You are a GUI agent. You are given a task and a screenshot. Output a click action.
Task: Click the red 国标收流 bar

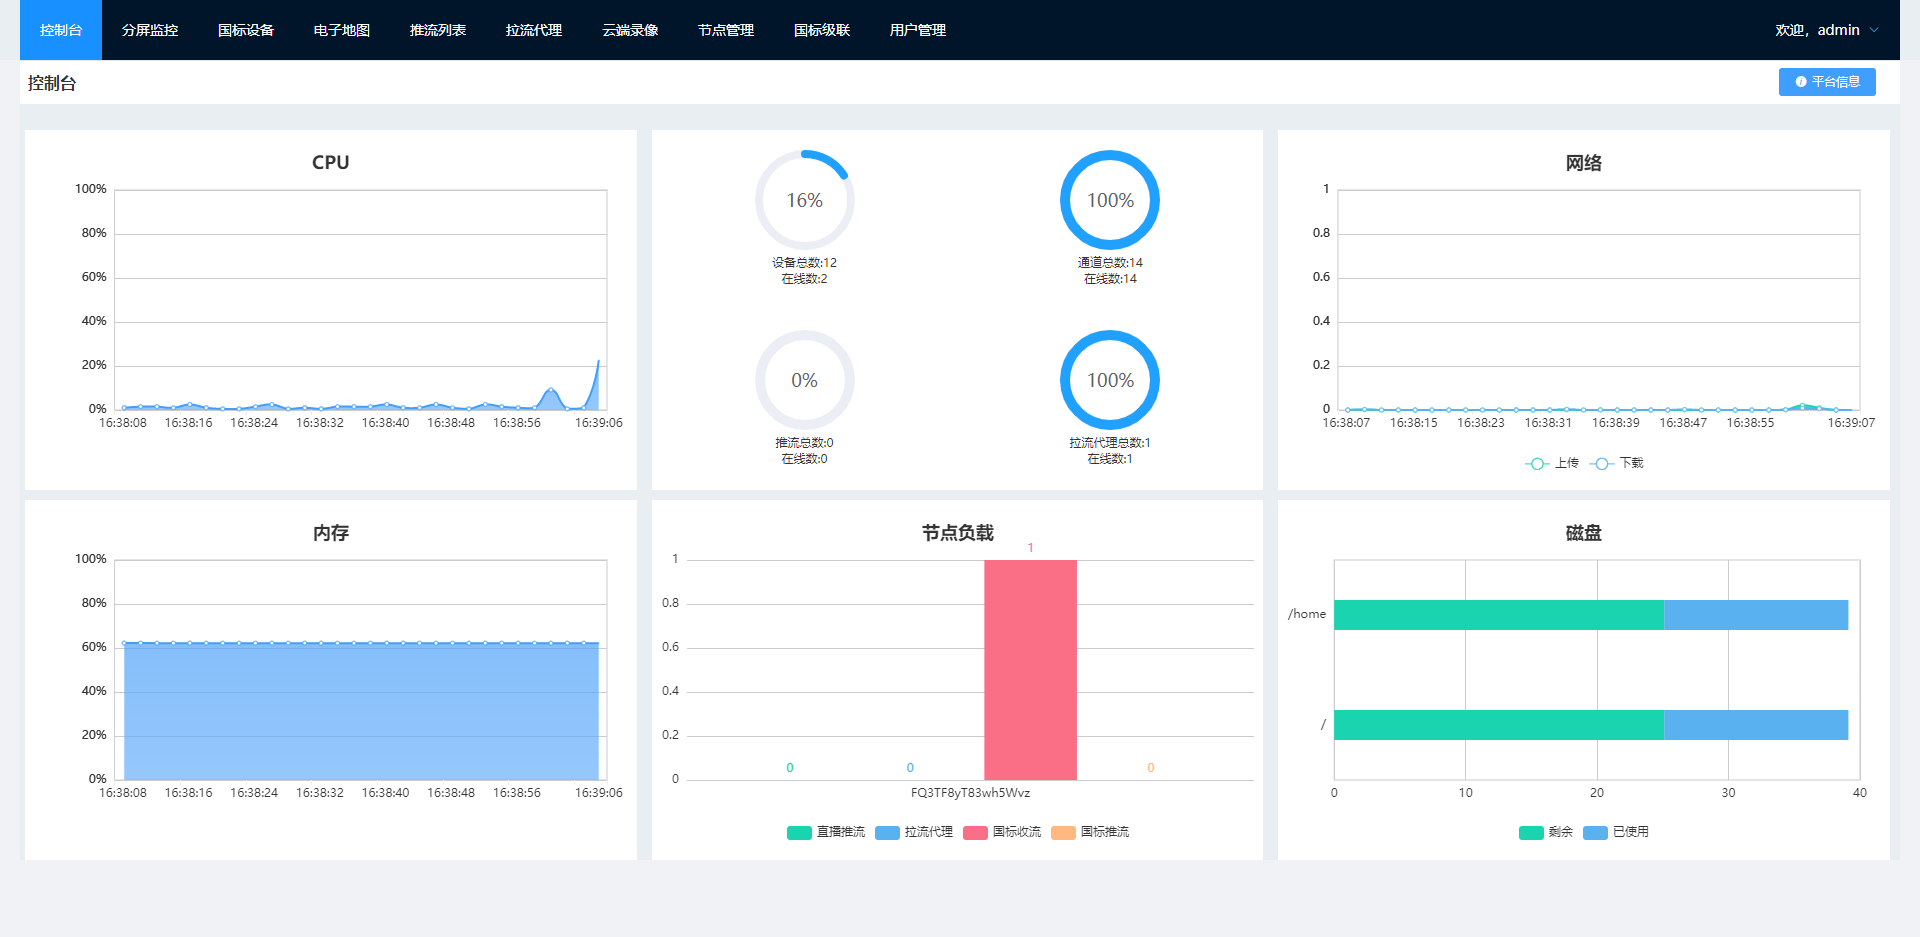pyautogui.click(x=1030, y=670)
